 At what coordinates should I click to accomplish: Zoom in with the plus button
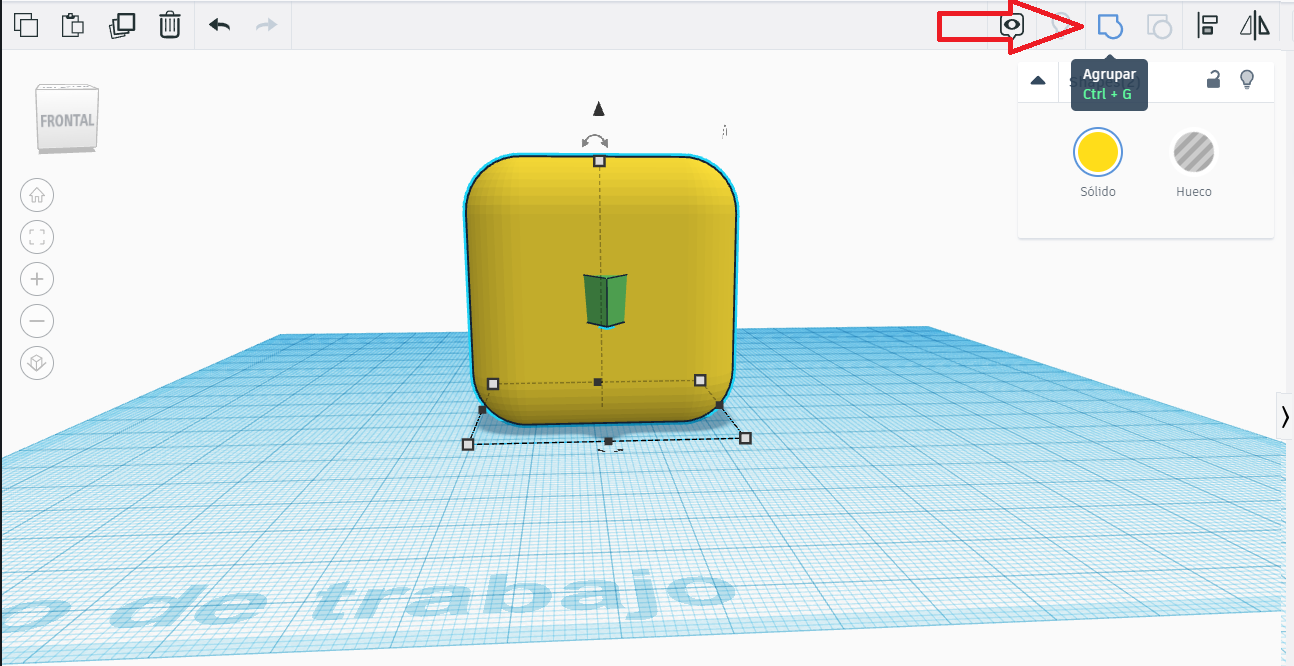[37, 279]
